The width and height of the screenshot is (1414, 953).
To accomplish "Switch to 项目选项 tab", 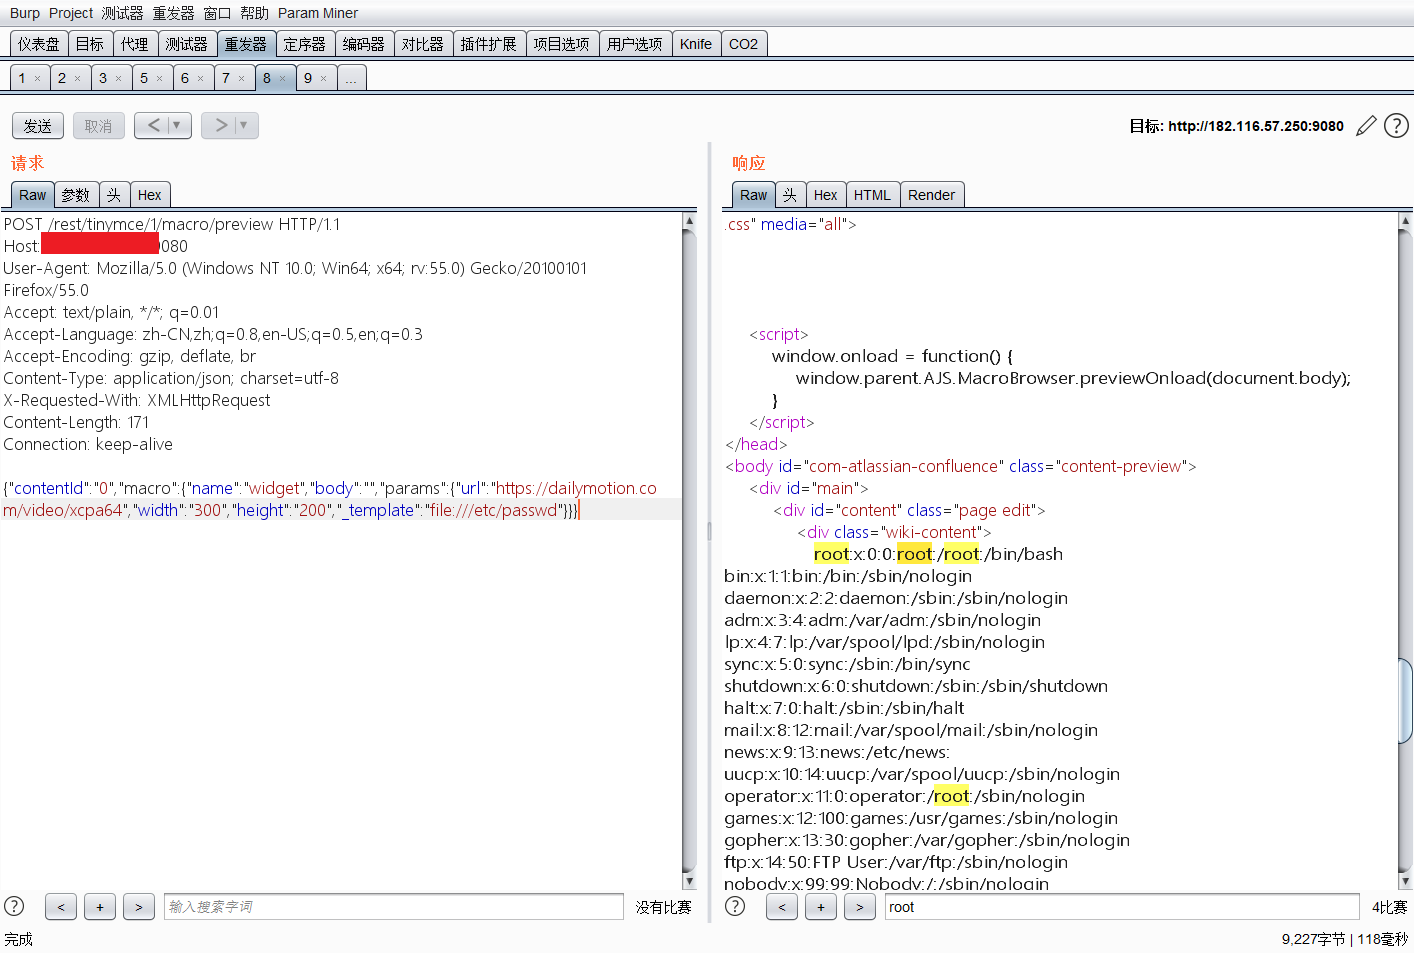I will pyautogui.click(x=562, y=44).
